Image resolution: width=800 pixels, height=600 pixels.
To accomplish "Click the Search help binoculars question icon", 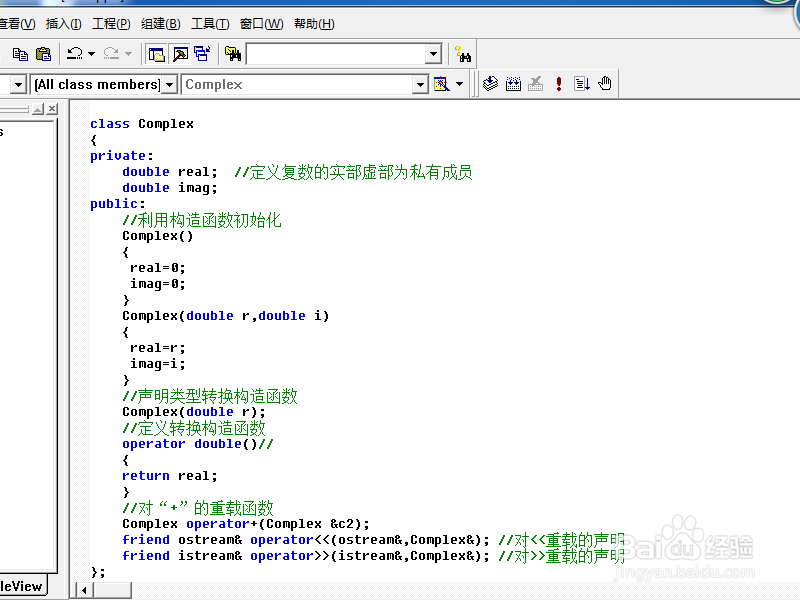I will coord(463,54).
